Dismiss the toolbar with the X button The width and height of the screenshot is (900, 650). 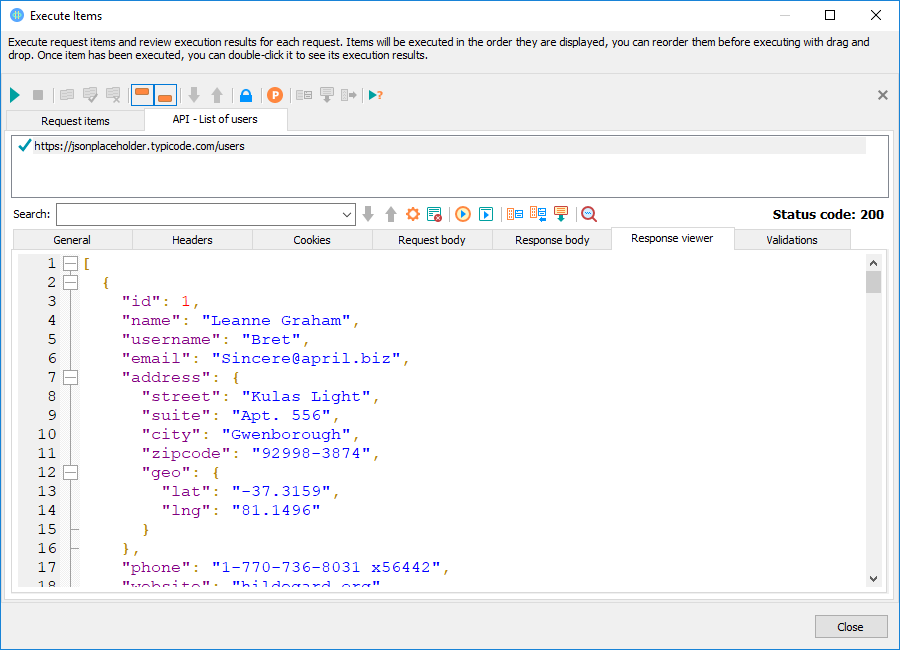pos(882,94)
